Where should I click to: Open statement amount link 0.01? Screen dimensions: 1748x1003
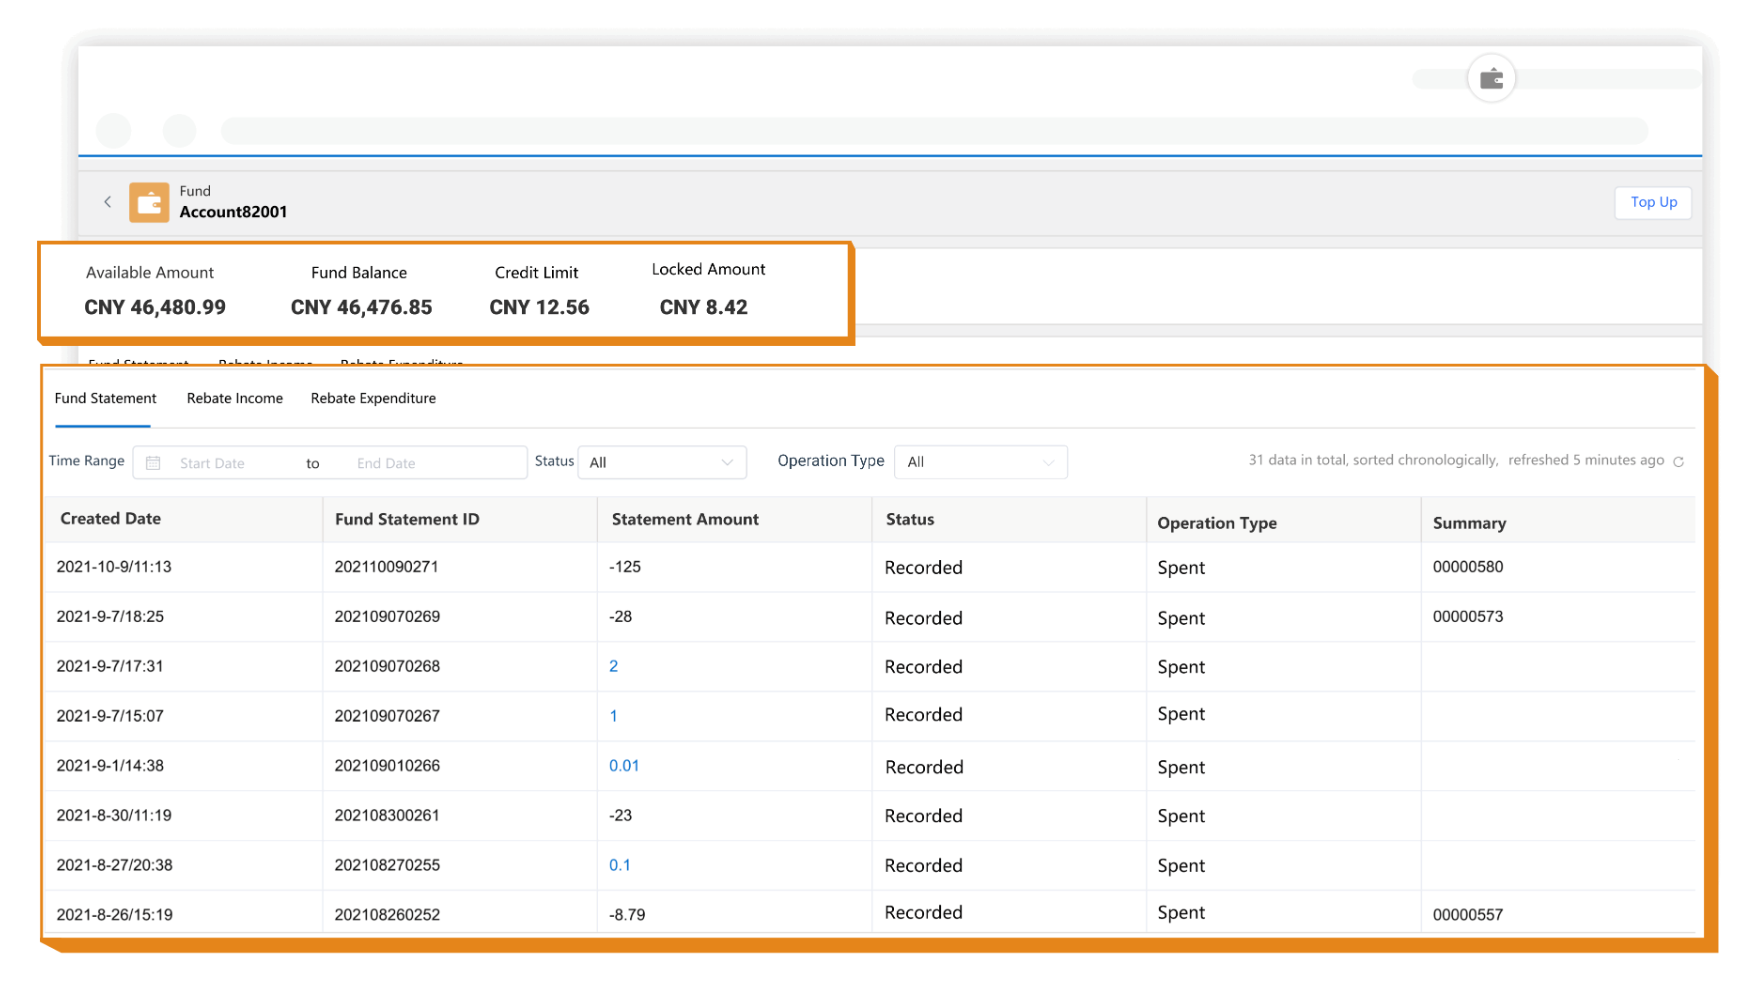tap(623, 766)
